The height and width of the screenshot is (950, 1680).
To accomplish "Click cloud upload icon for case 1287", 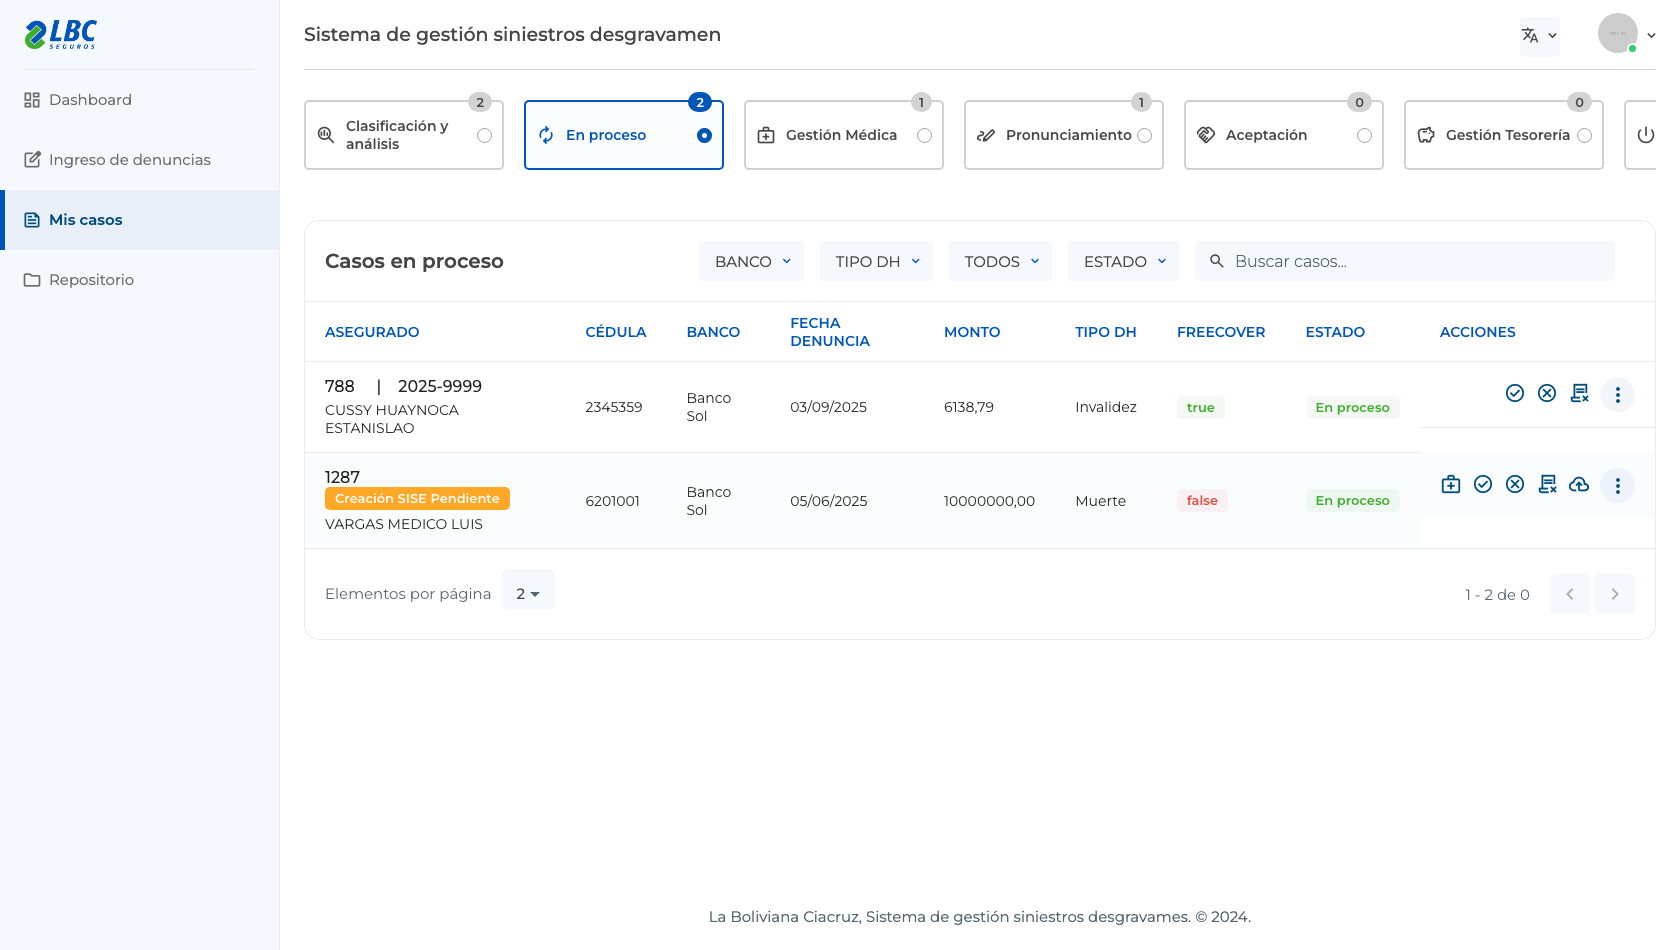I will click(1579, 484).
